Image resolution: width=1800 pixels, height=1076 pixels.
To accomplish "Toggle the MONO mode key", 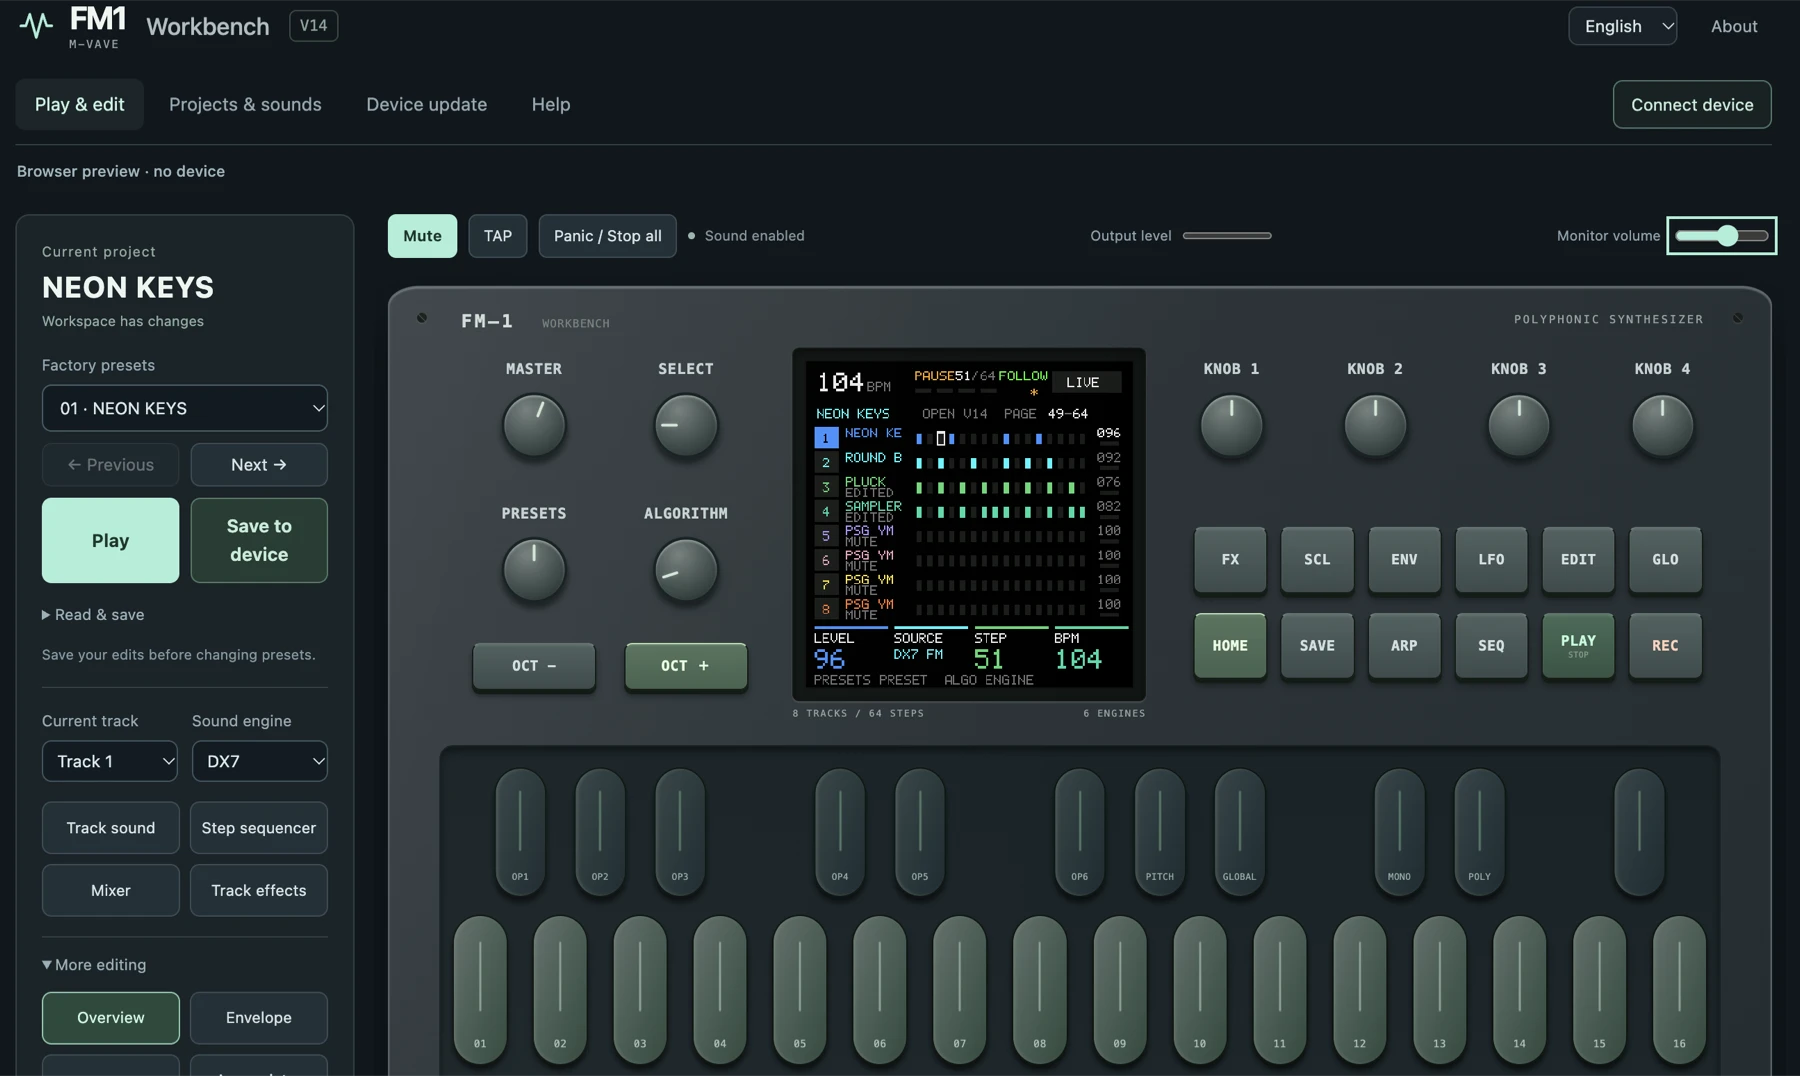I will point(1399,832).
